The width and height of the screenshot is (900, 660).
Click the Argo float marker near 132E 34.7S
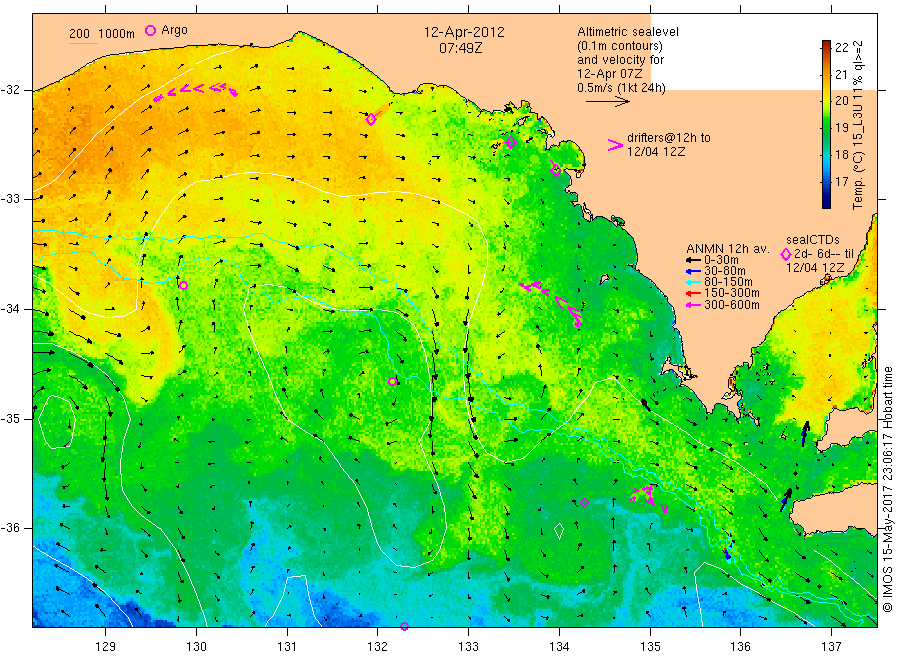coord(393,382)
